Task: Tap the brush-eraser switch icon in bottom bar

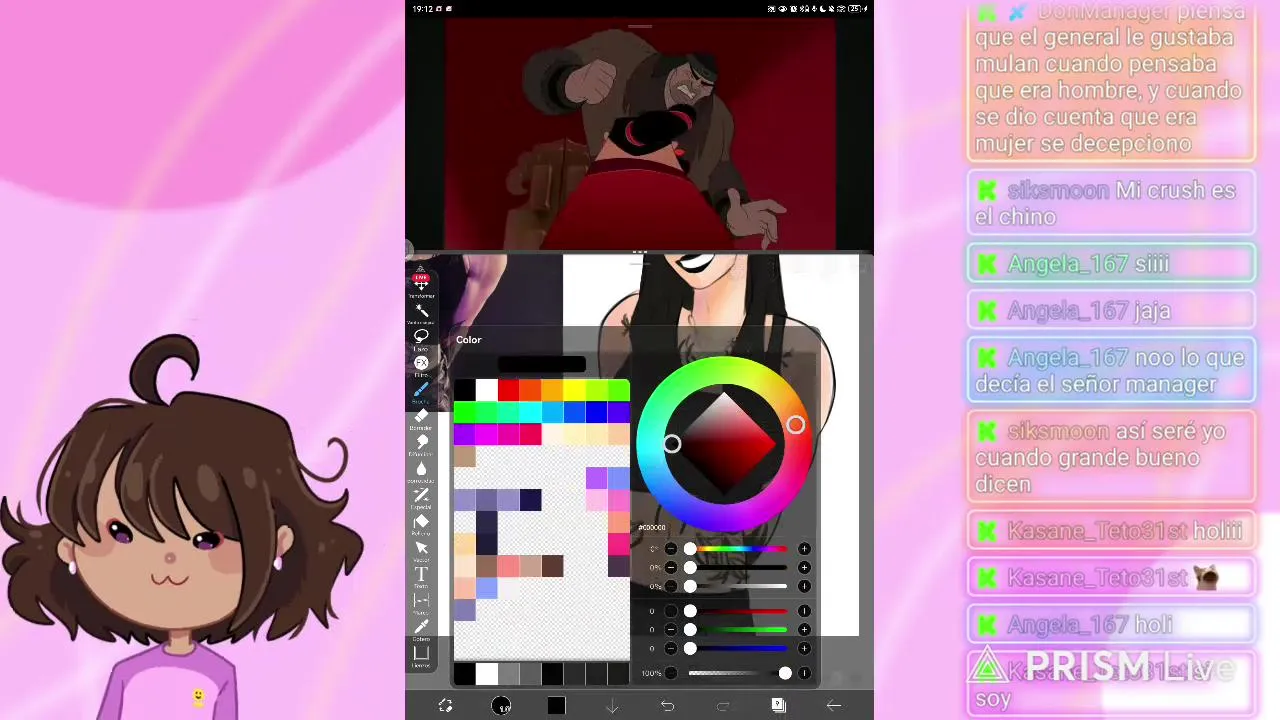Action: pyautogui.click(x=446, y=706)
